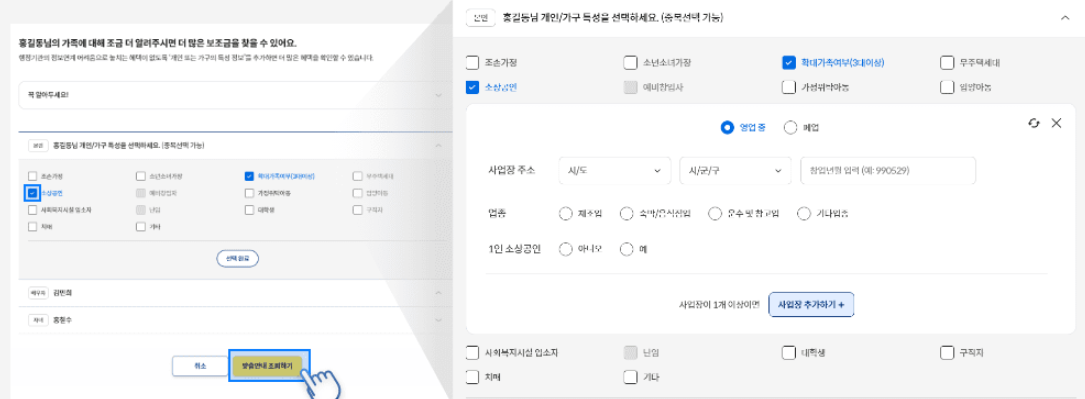Screen dimensions: 1085x399
Task: Choose 운수 및 창고업 as the business type
Action: coord(715,214)
